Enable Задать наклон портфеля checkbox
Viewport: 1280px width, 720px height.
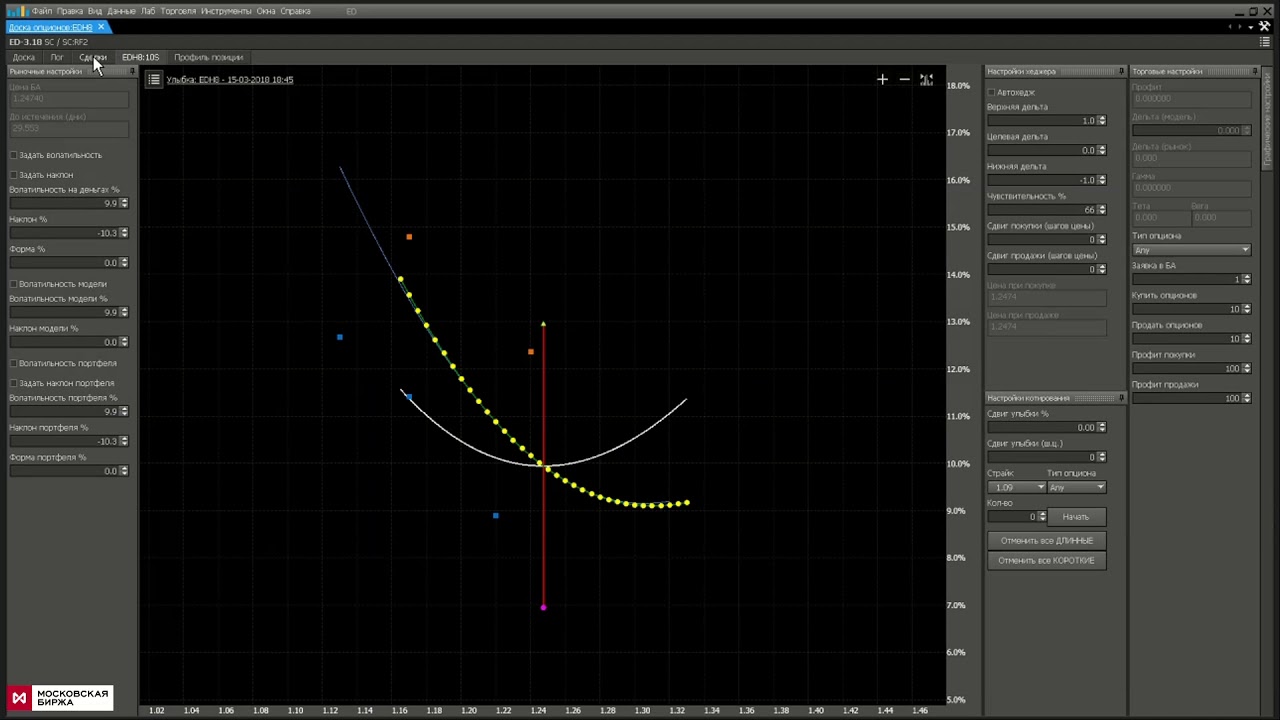[13, 383]
